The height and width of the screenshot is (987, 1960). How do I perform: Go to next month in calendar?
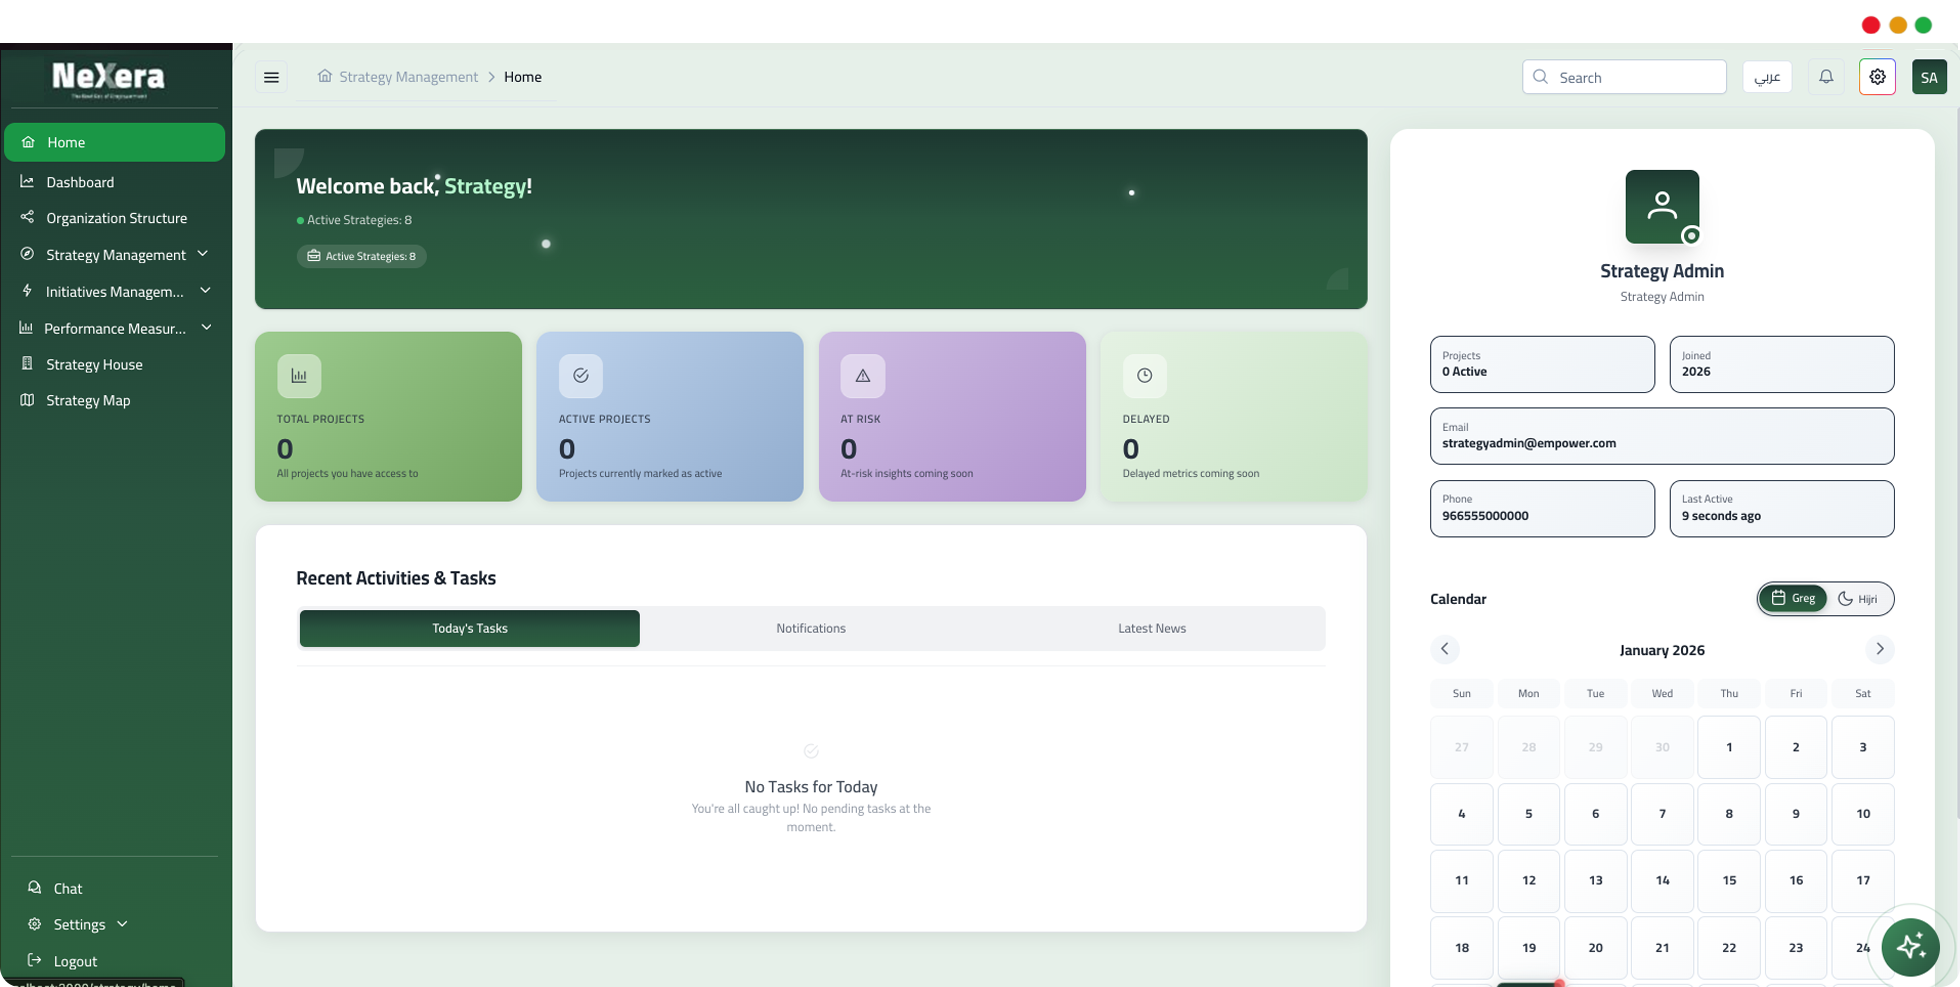pos(1879,650)
